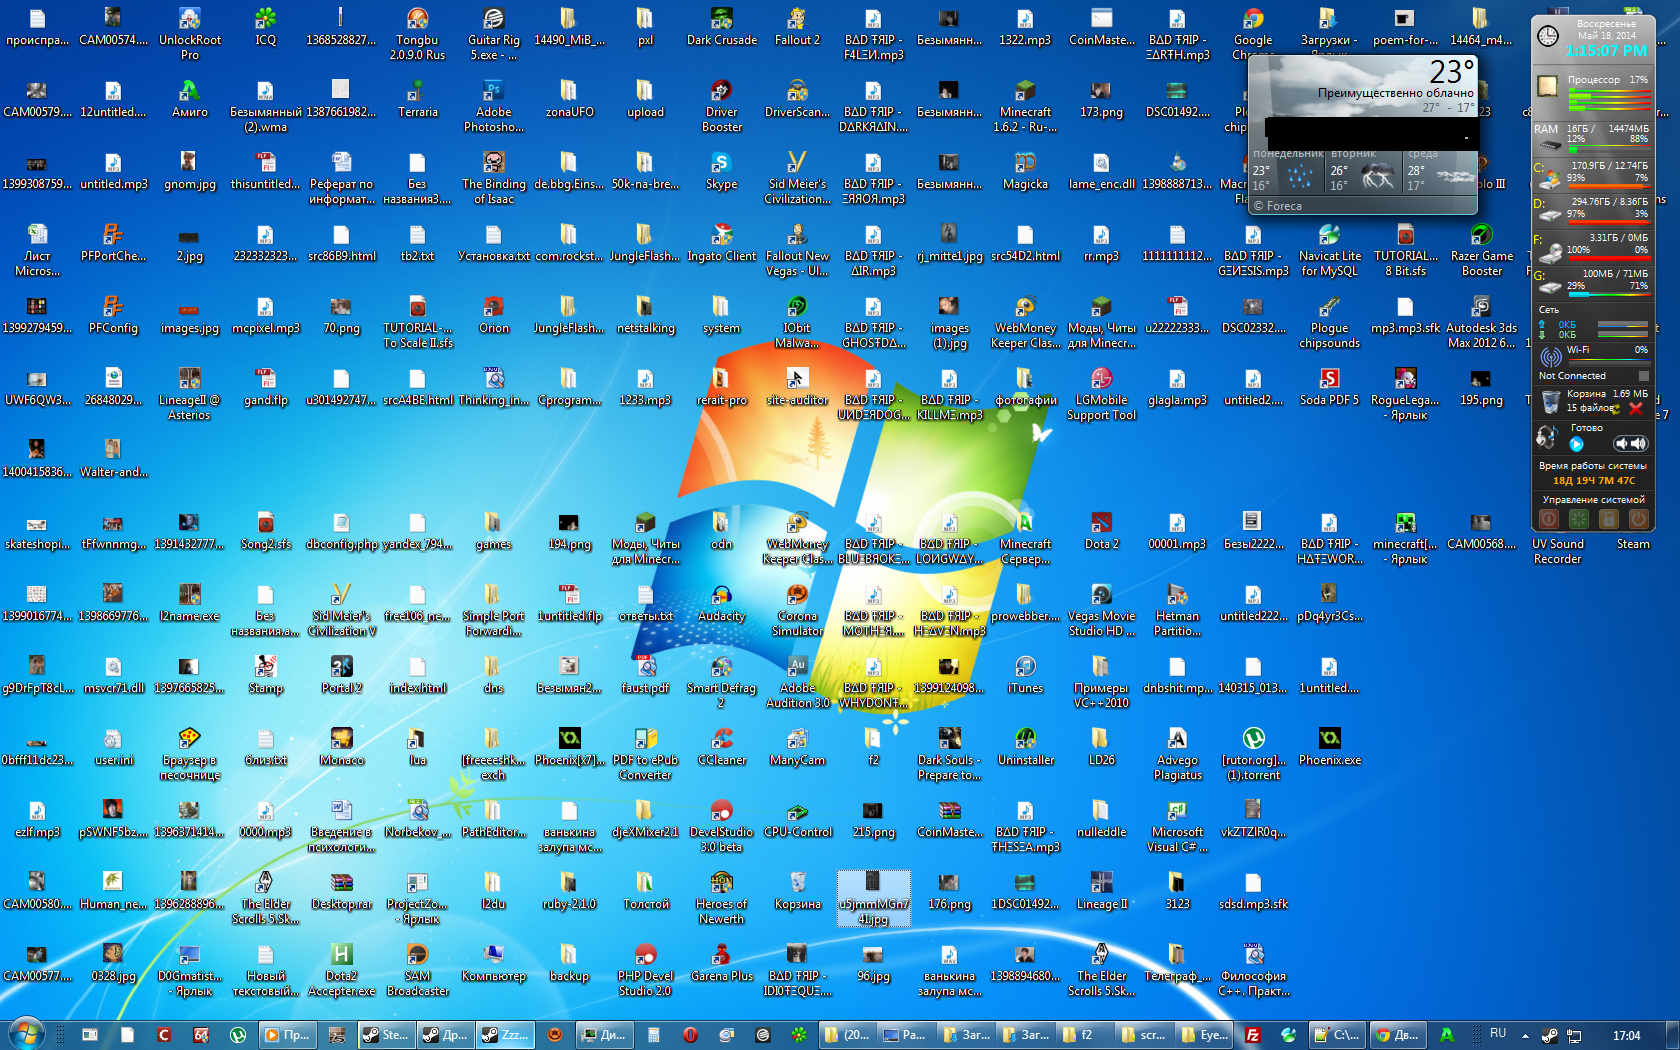Open the taskbar clock showing 17:04
Screen dimensions: 1680x1050
pos(1626,1035)
